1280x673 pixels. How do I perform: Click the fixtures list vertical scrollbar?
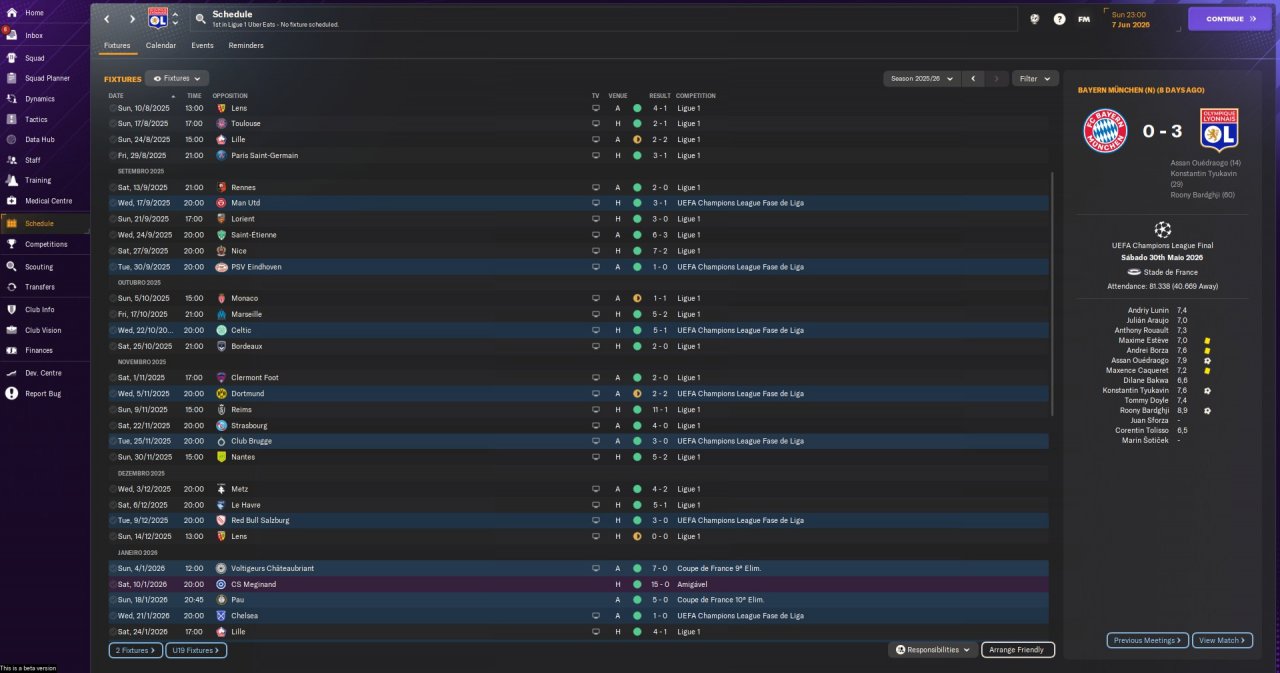pos(1052,294)
